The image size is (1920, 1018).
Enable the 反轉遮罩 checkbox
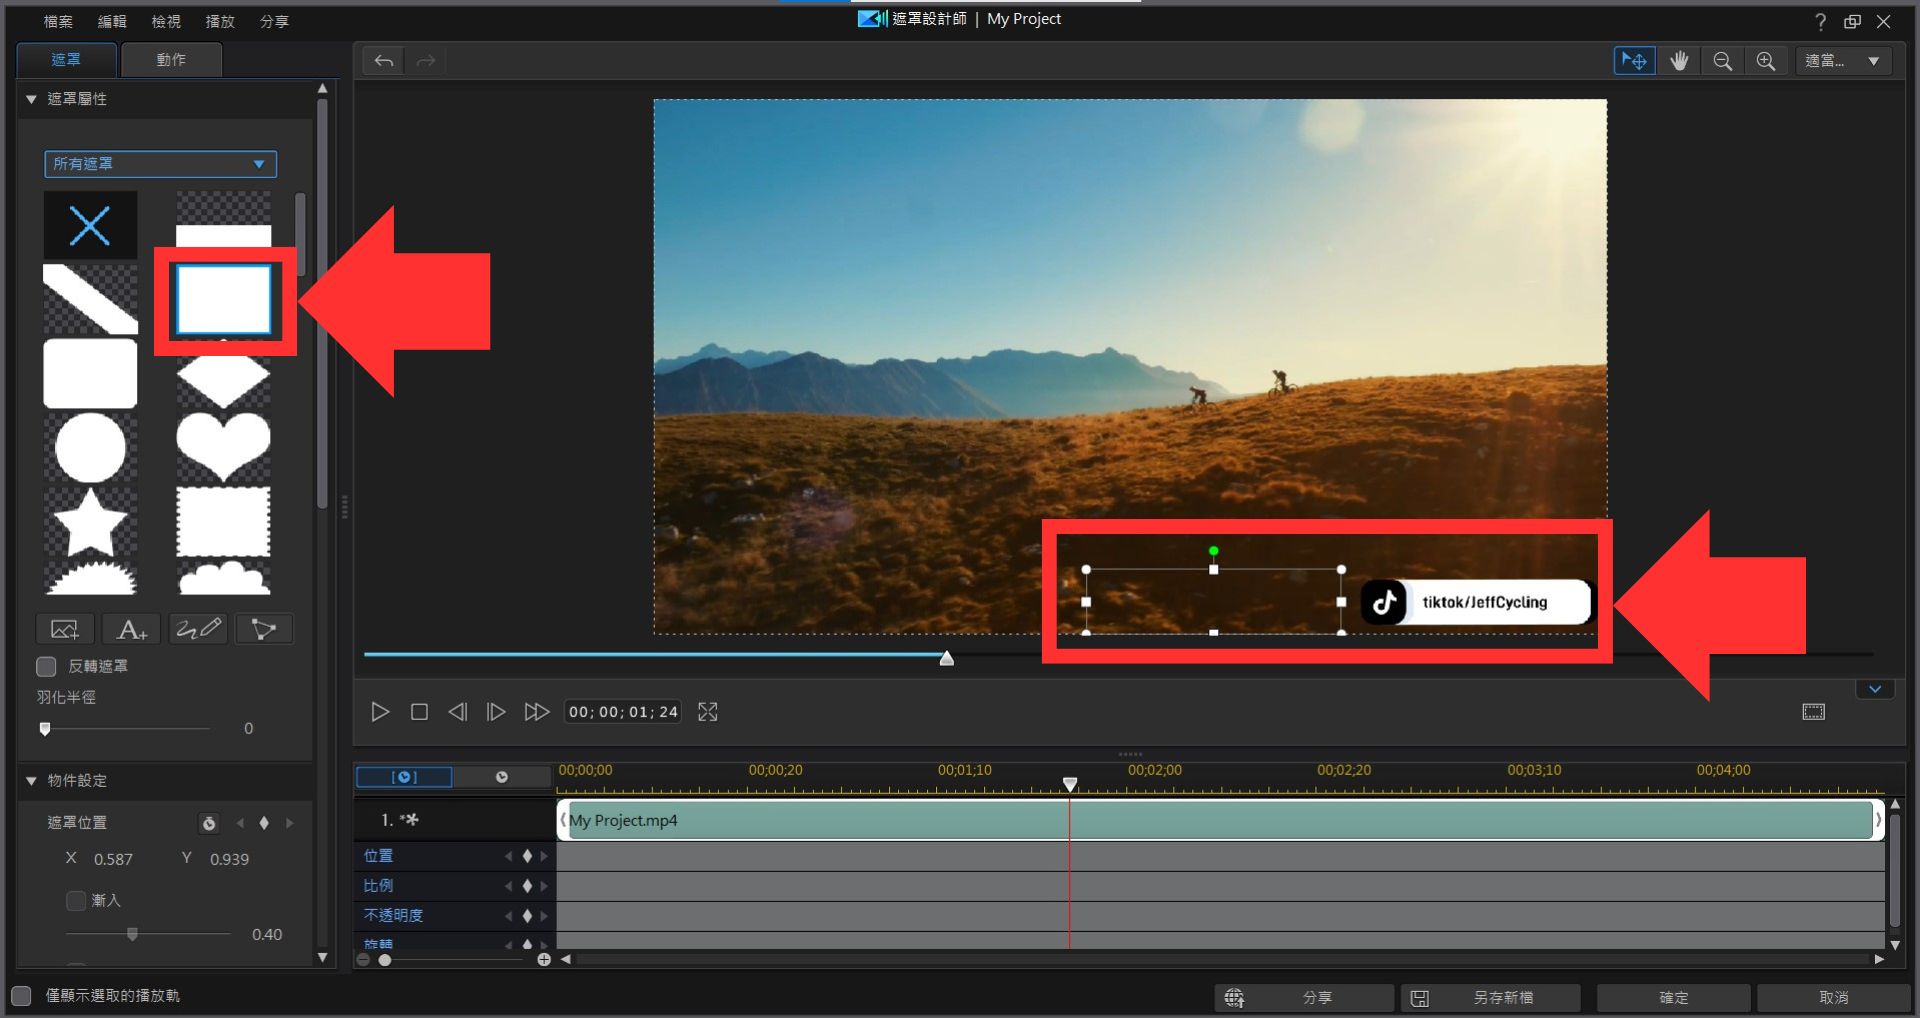[x=46, y=666]
